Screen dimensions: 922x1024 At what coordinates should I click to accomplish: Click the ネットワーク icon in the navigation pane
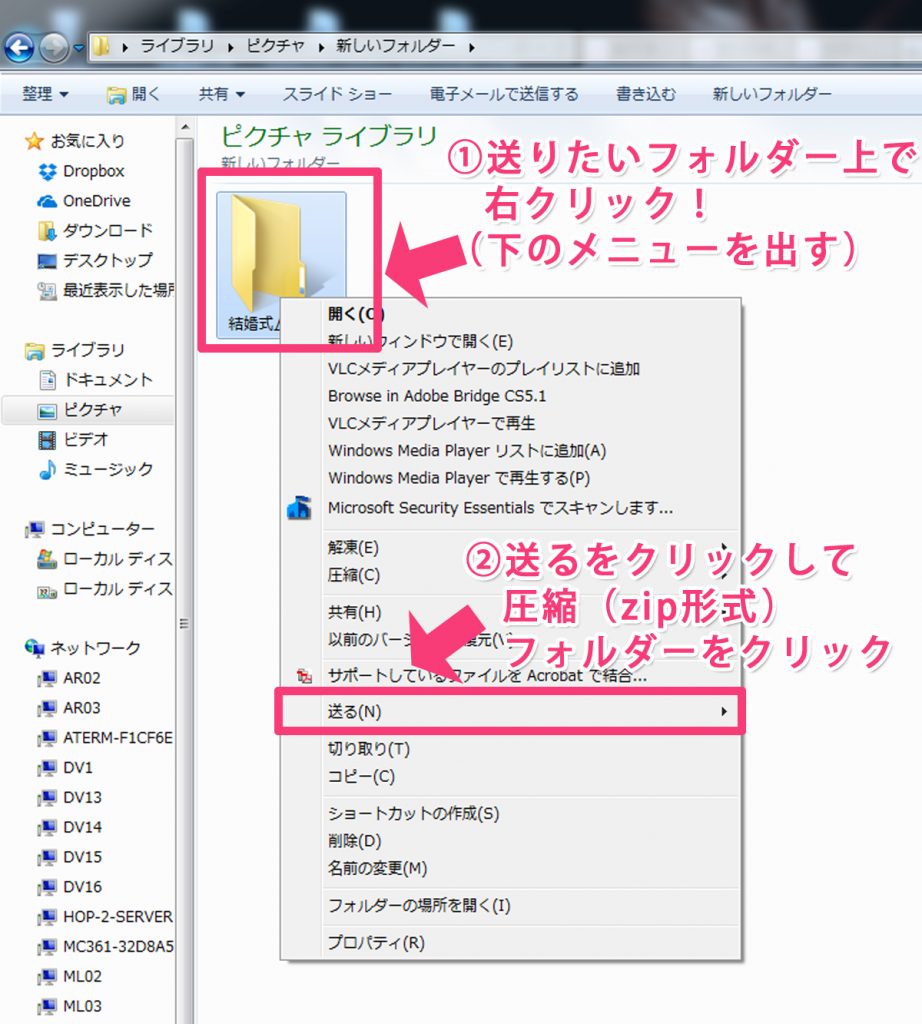tap(34, 648)
